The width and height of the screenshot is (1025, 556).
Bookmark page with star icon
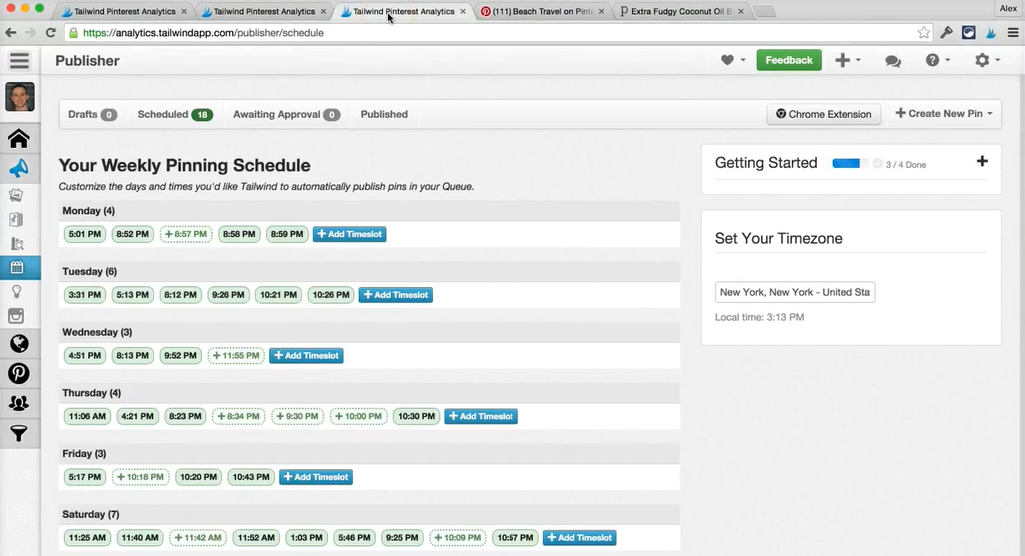pyautogui.click(x=924, y=33)
